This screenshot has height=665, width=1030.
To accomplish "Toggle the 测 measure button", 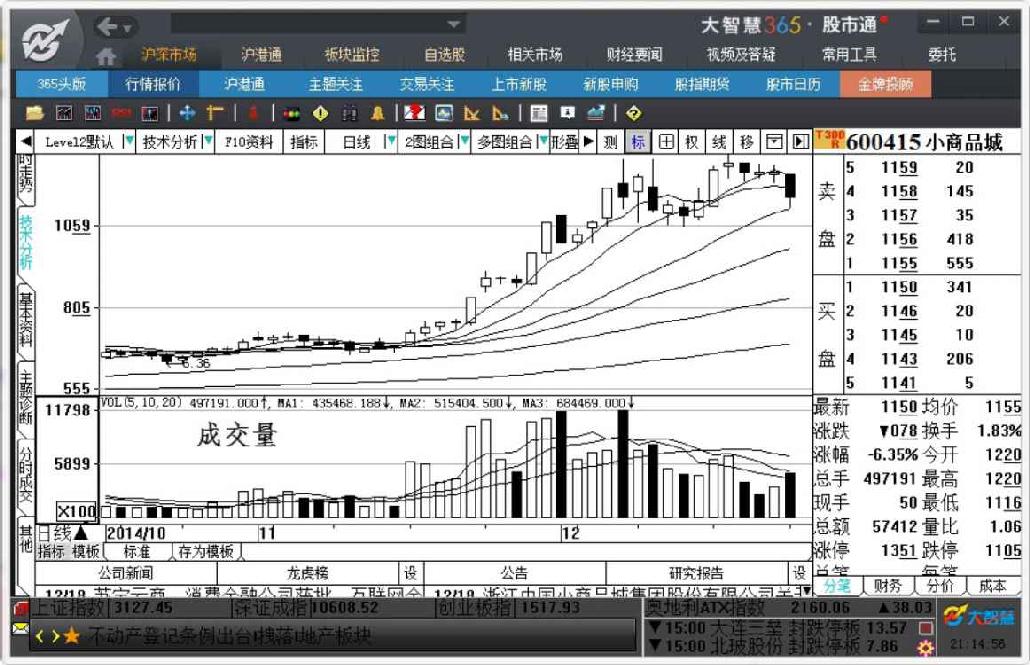I will pyautogui.click(x=610, y=142).
